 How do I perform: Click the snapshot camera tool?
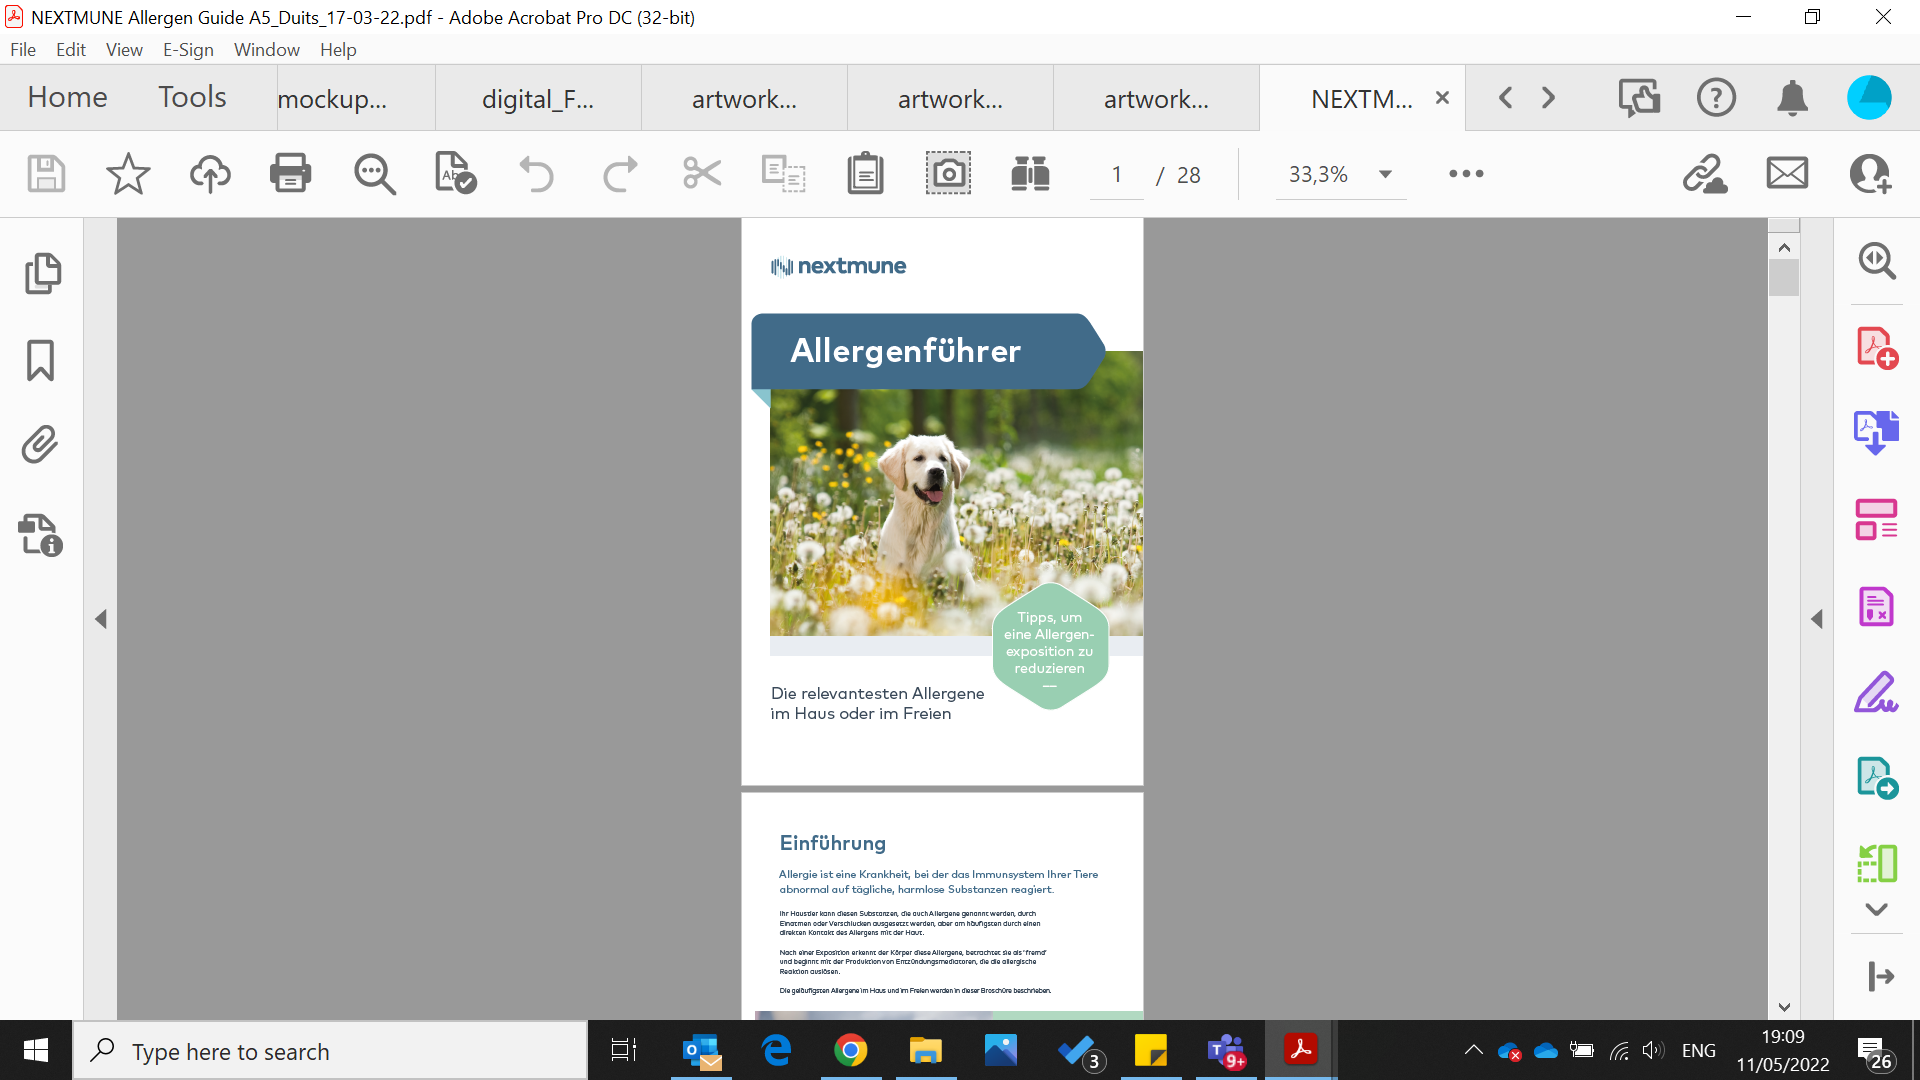point(947,174)
